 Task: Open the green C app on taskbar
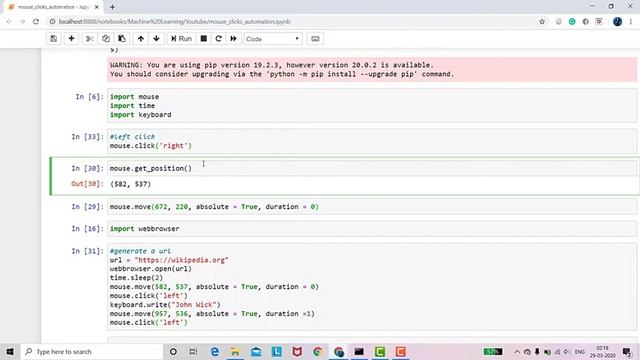click(380, 351)
